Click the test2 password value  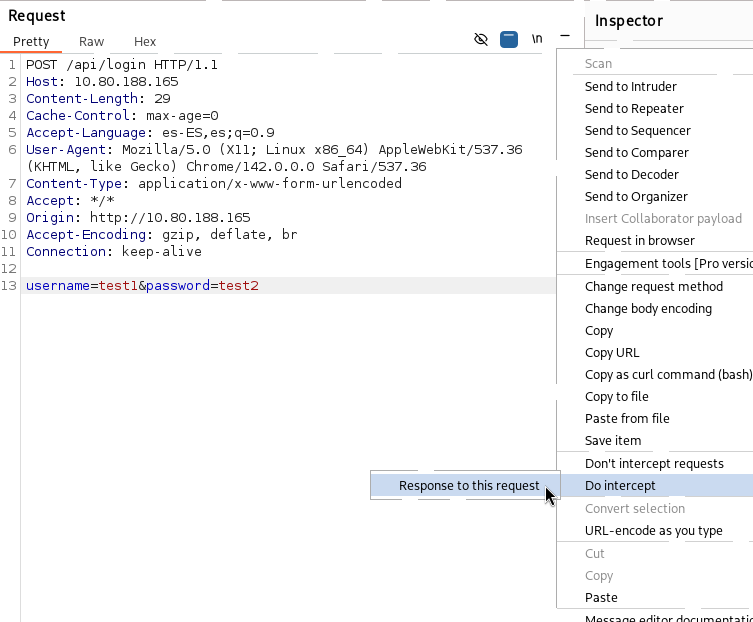click(239, 286)
